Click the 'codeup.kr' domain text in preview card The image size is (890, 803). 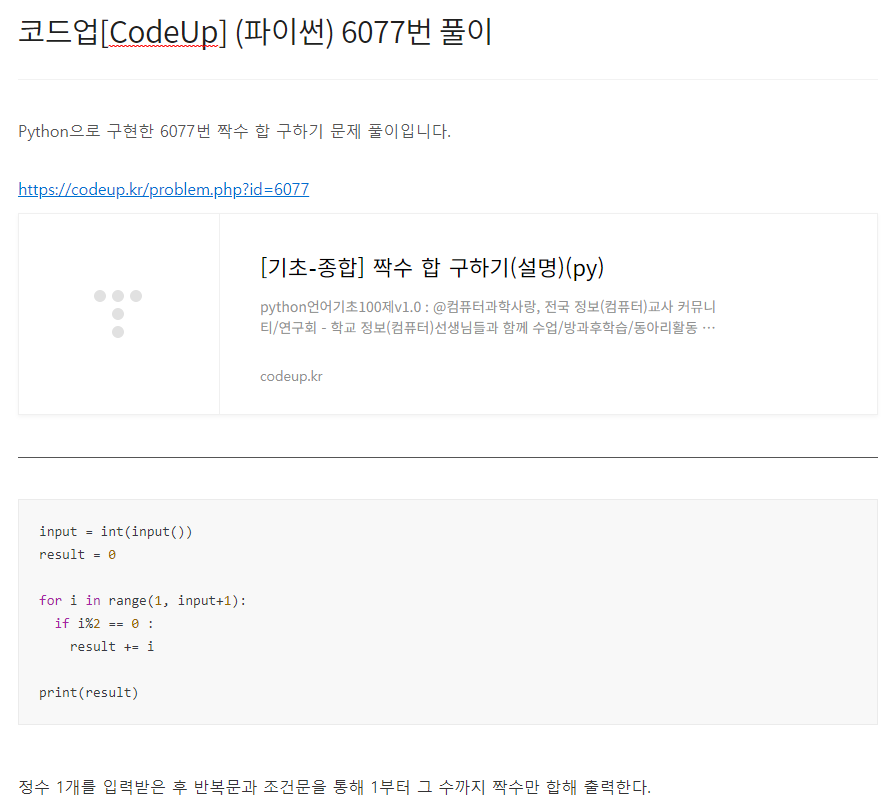(291, 376)
